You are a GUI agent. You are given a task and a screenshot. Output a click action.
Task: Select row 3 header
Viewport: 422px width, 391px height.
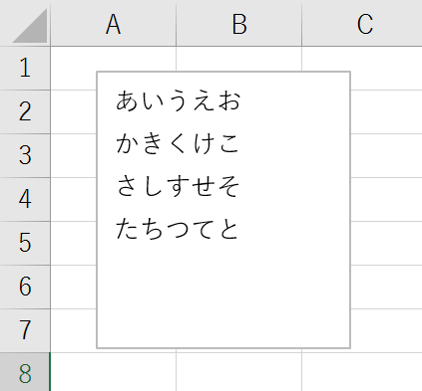point(25,156)
